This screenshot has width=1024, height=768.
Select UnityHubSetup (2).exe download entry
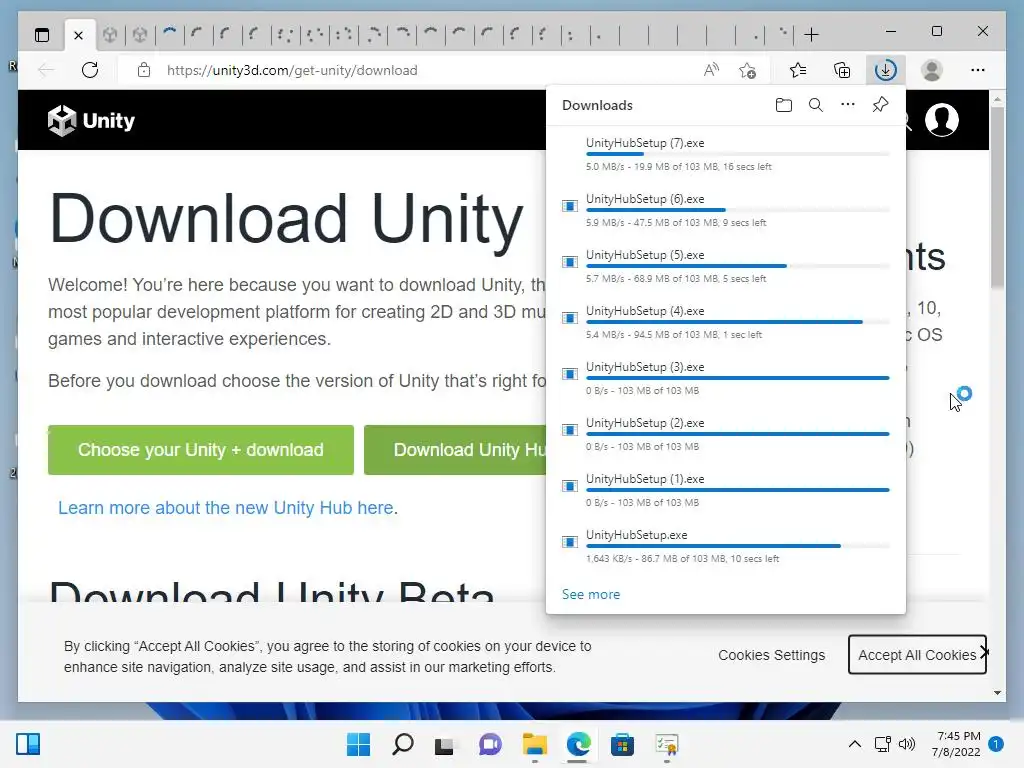pos(726,435)
